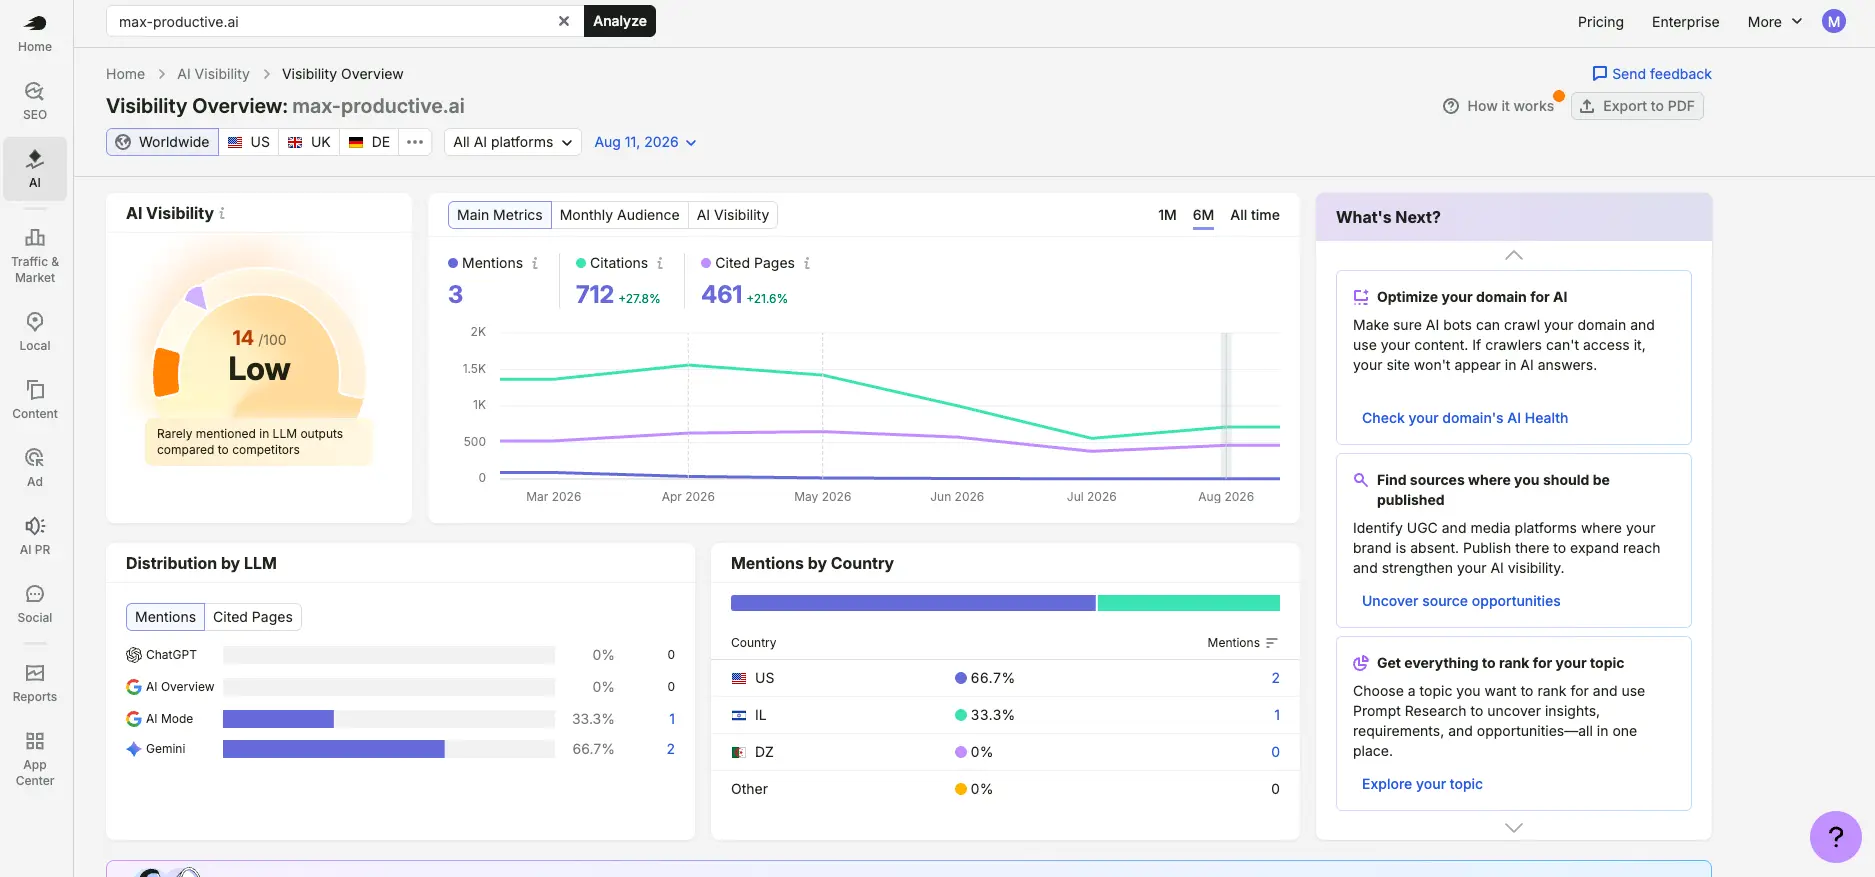
Task: Open Uncover source opportunities link
Action: click(1461, 601)
